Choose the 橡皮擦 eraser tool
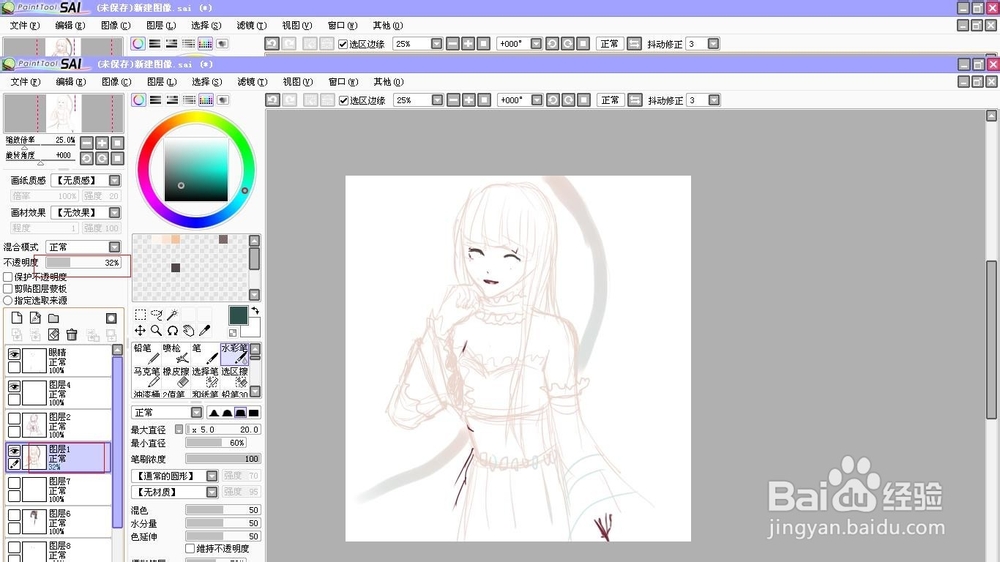This screenshot has height=562, width=1000. pyautogui.click(x=176, y=377)
